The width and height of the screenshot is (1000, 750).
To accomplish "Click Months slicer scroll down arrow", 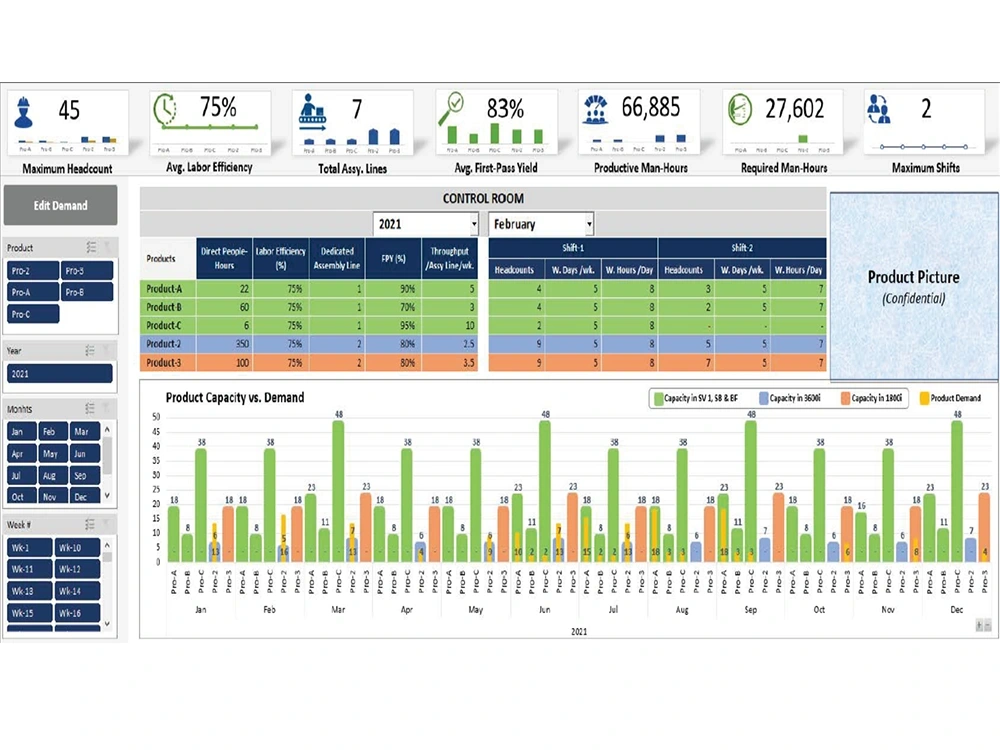I will pyautogui.click(x=107, y=495).
